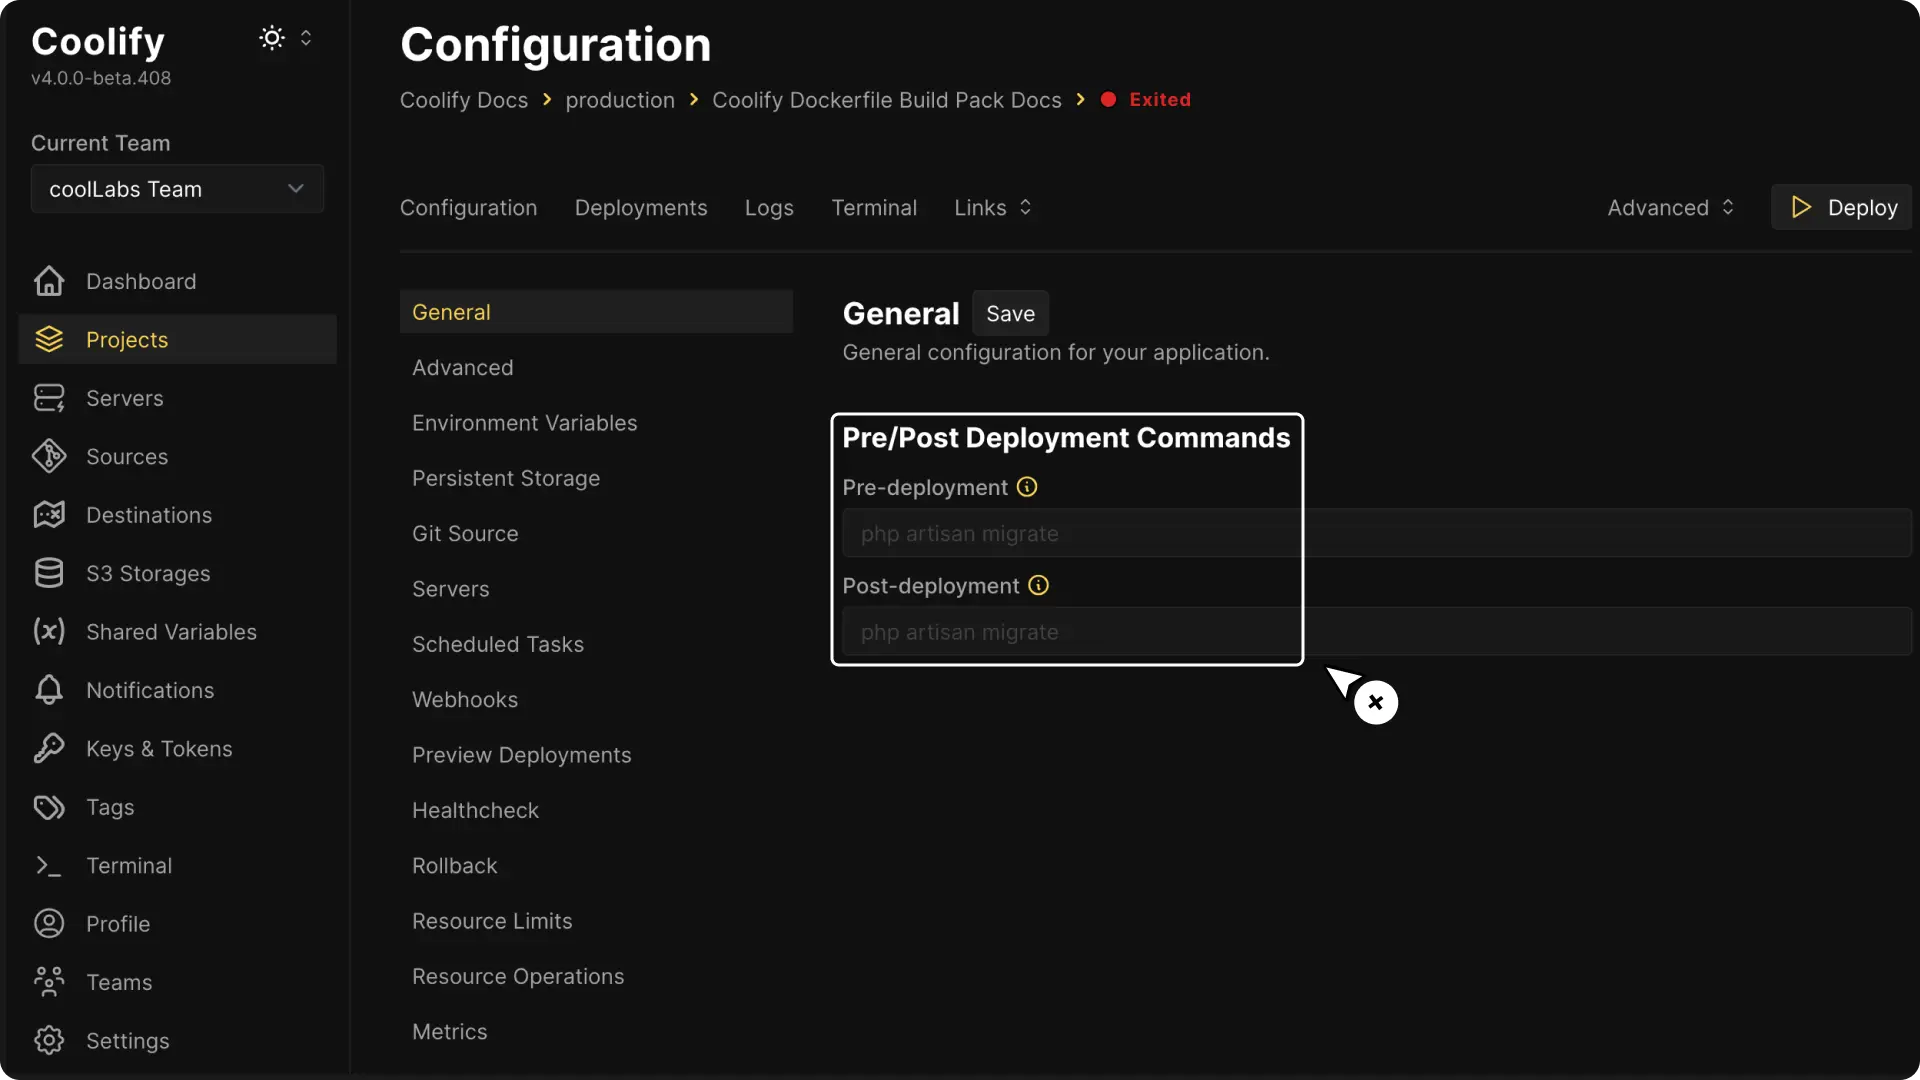Open the coolLabs Team dropdown
1920x1080 pixels.
tap(177, 189)
